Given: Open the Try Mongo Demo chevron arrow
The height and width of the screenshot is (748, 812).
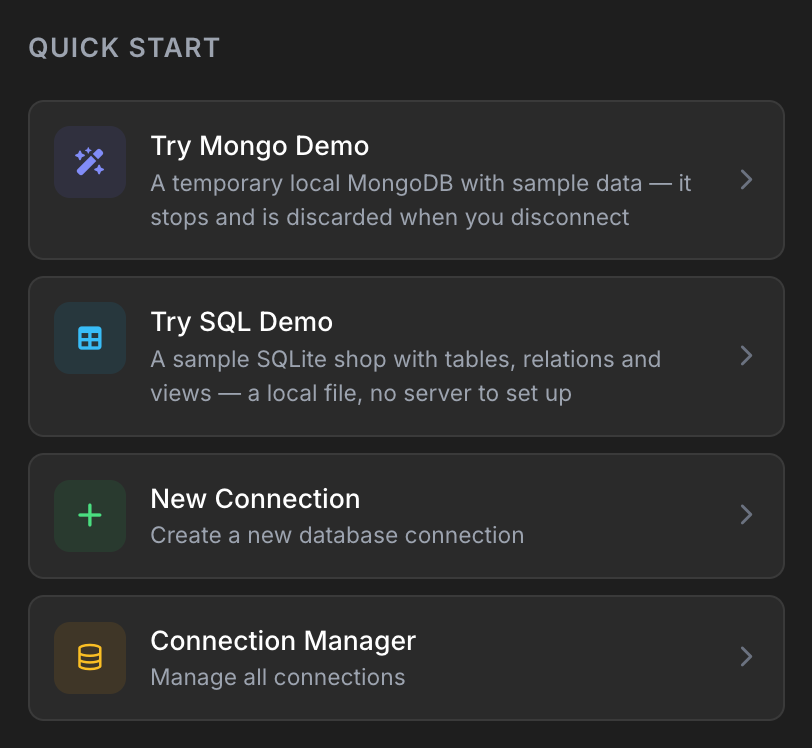Looking at the screenshot, I should click(746, 180).
